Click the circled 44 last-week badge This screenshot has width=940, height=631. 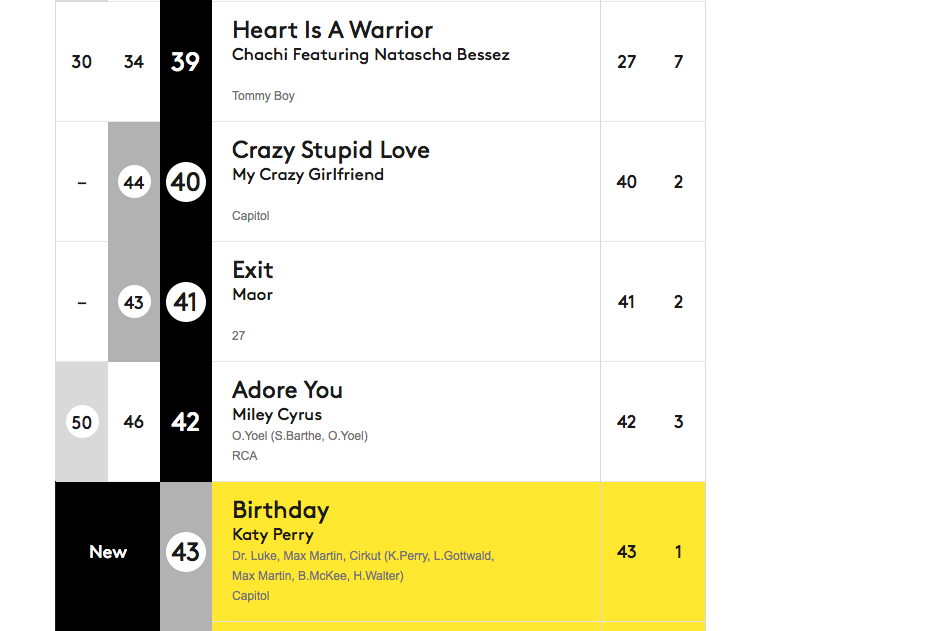pos(134,182)
